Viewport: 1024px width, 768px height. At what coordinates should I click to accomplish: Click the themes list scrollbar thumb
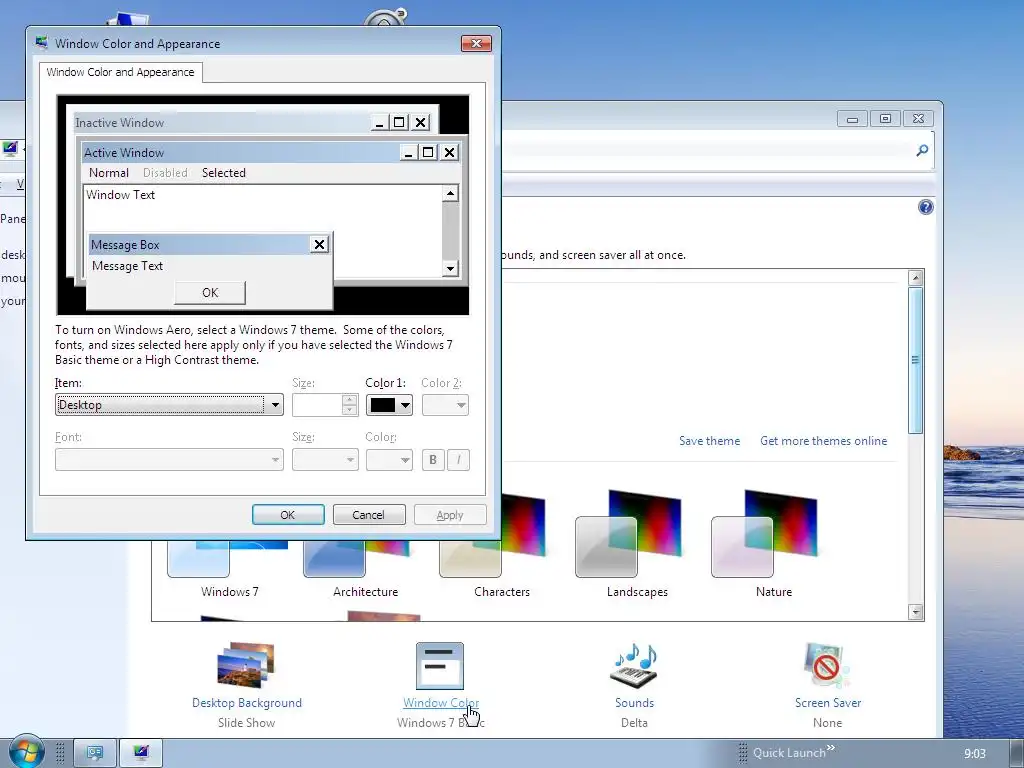point(916,360)
